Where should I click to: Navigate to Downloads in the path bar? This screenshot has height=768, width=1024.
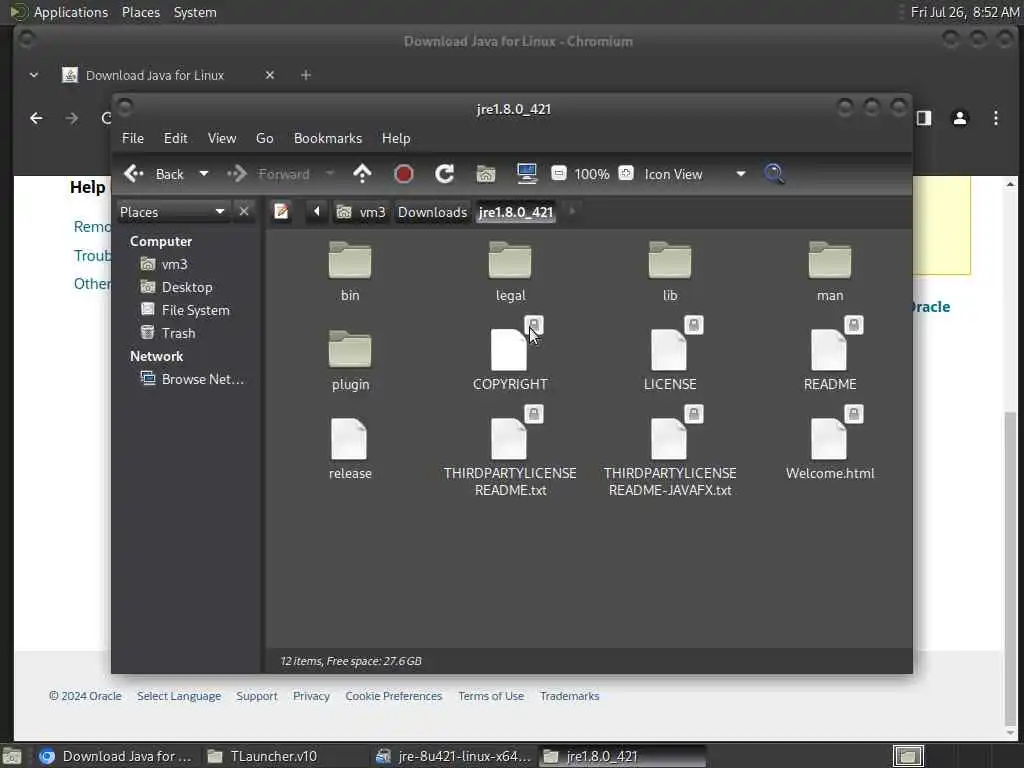[x=432, y=212]
